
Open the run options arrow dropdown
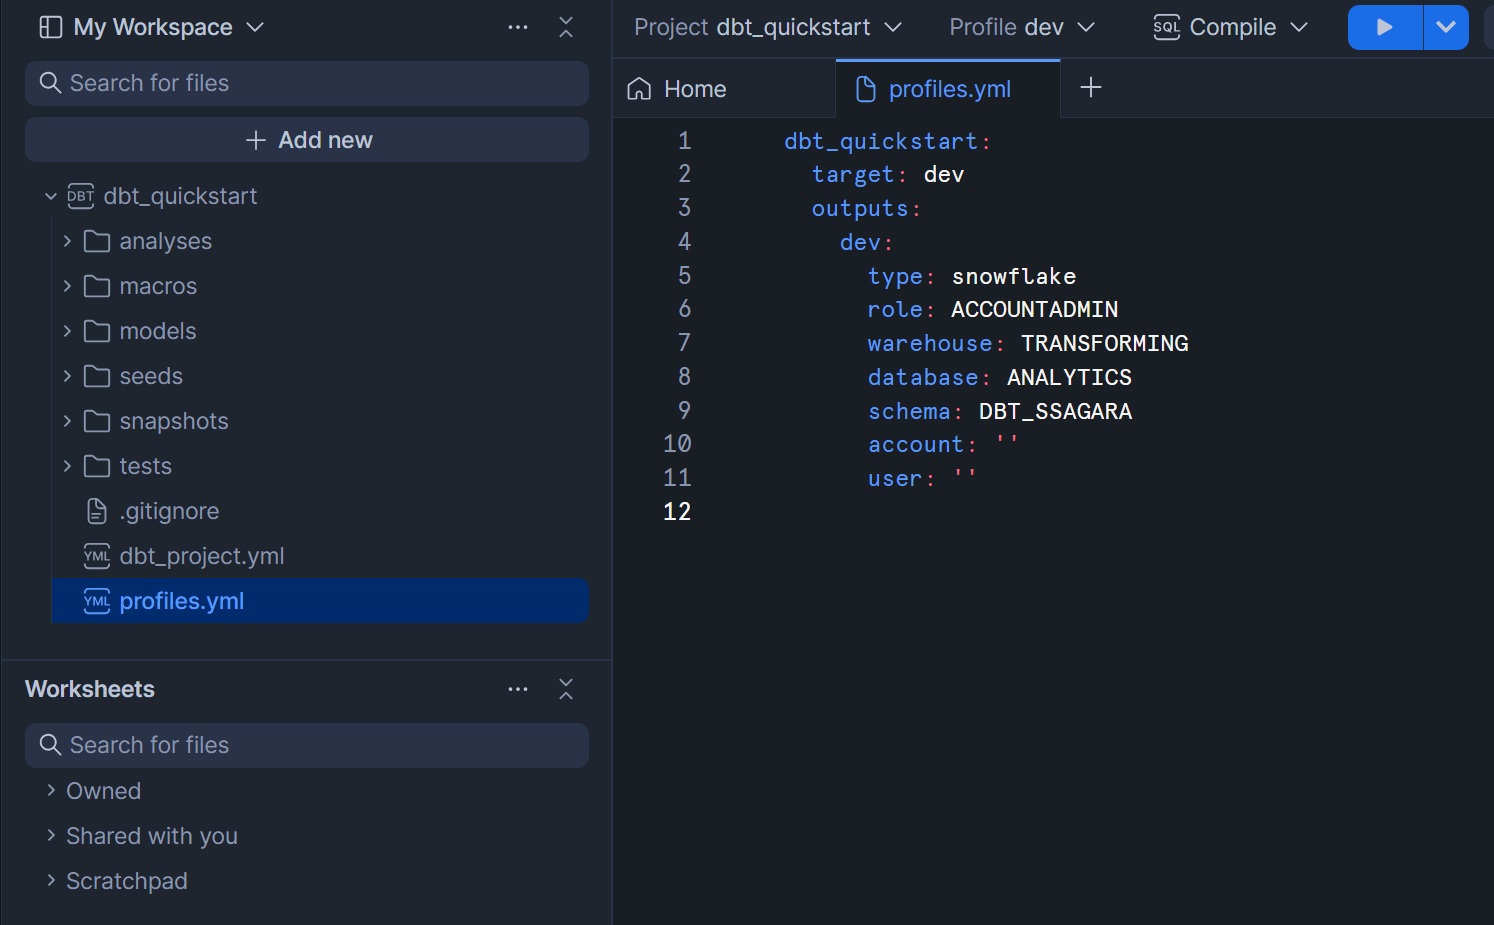[x=1446, y=27]
